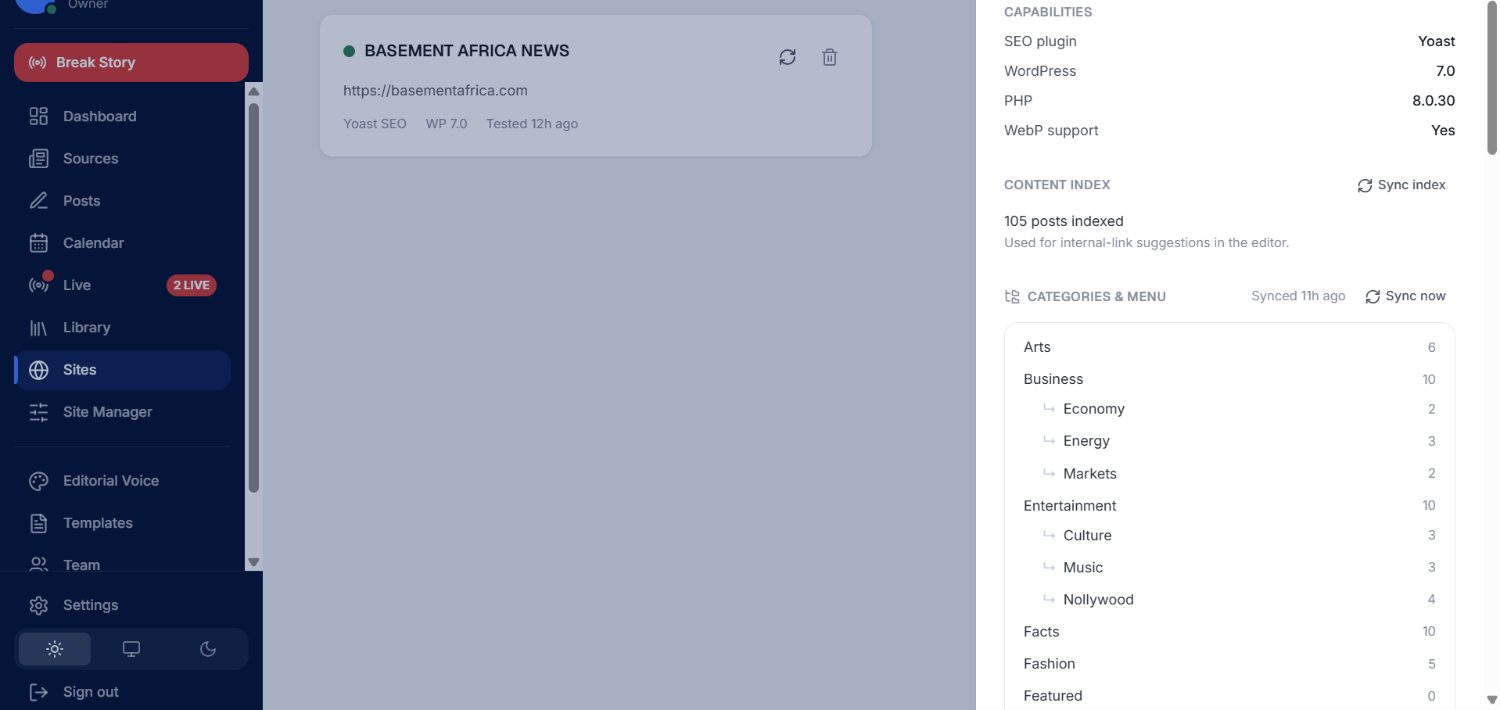Open the Library books icon
This screenshot has width=1500, height=710.
point(39,327)
